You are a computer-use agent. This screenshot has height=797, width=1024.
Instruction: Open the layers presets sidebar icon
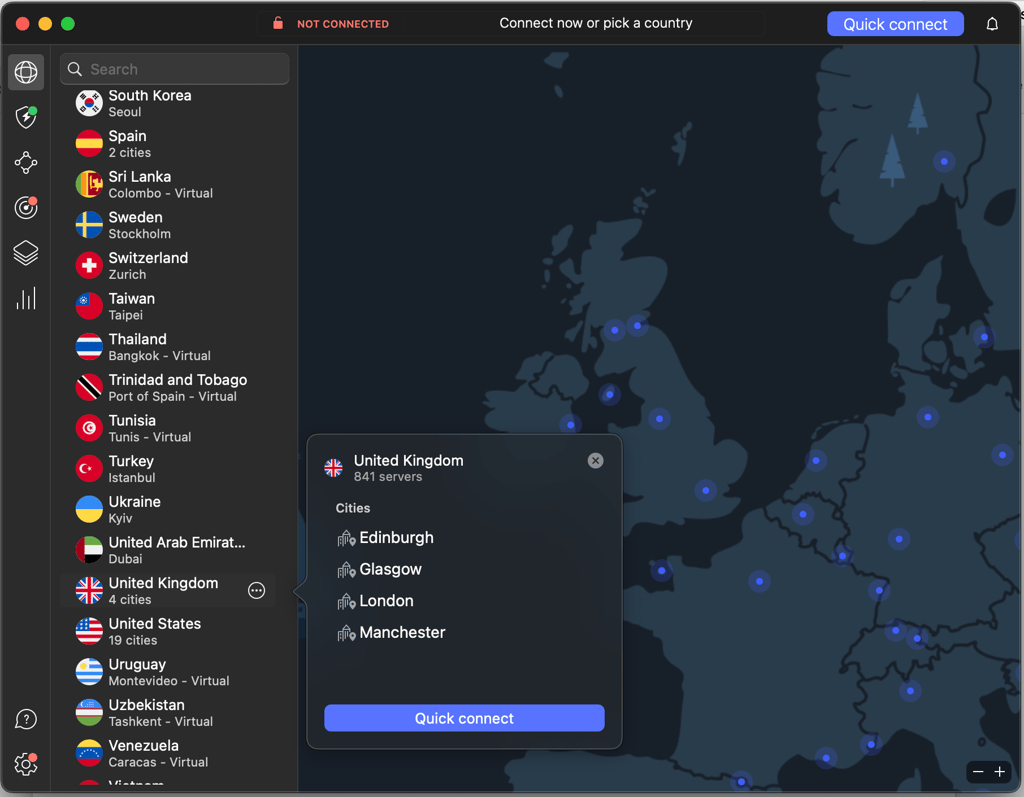tap(26, 253)
